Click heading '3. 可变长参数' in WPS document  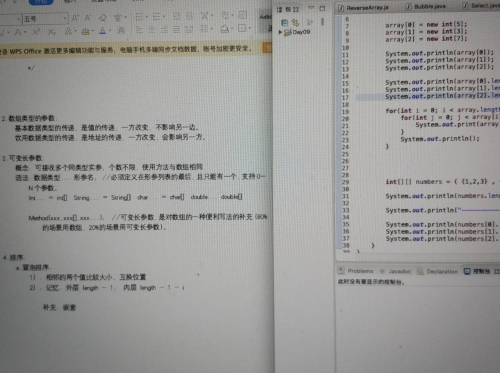tap(23, 158)
